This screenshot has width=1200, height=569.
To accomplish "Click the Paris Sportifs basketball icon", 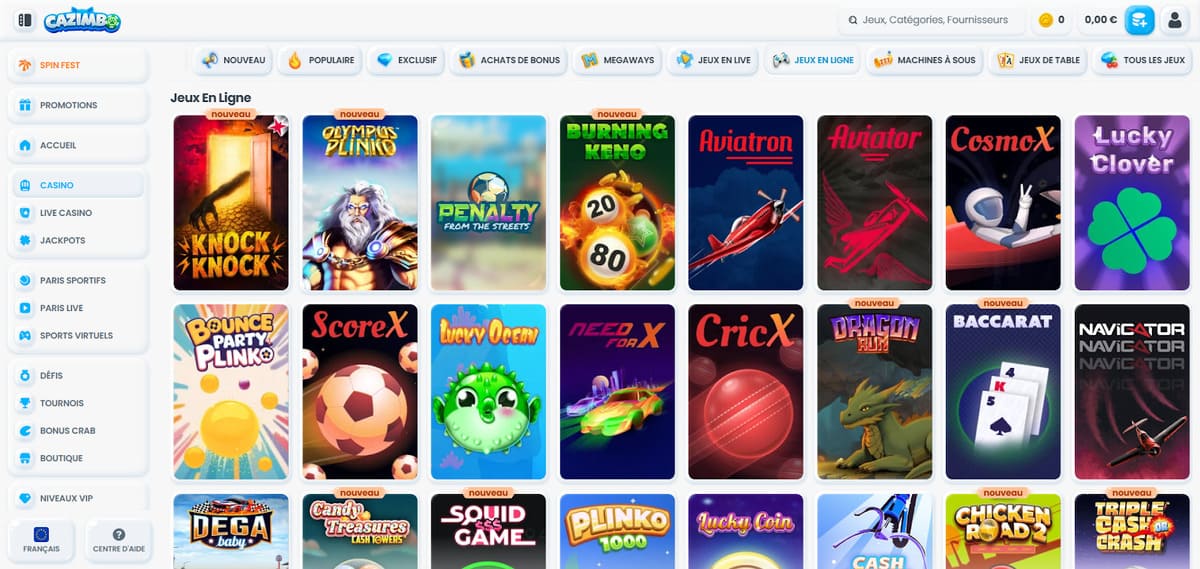I will (x=25, y=280).
